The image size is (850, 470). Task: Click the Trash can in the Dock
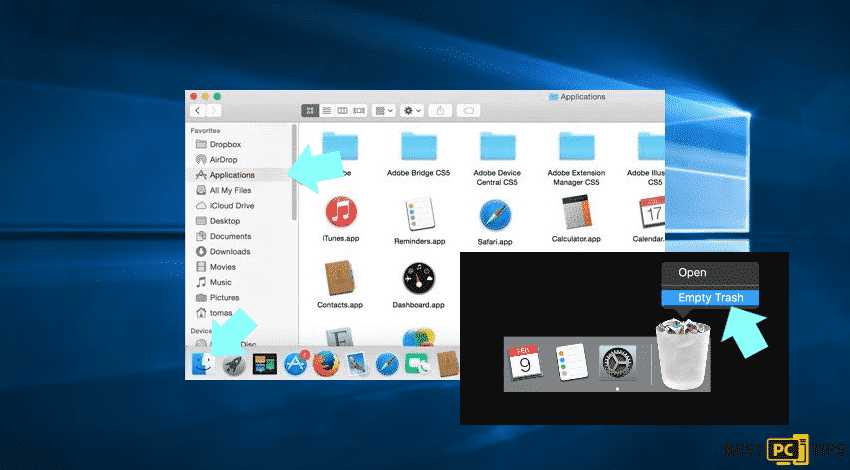683,354
